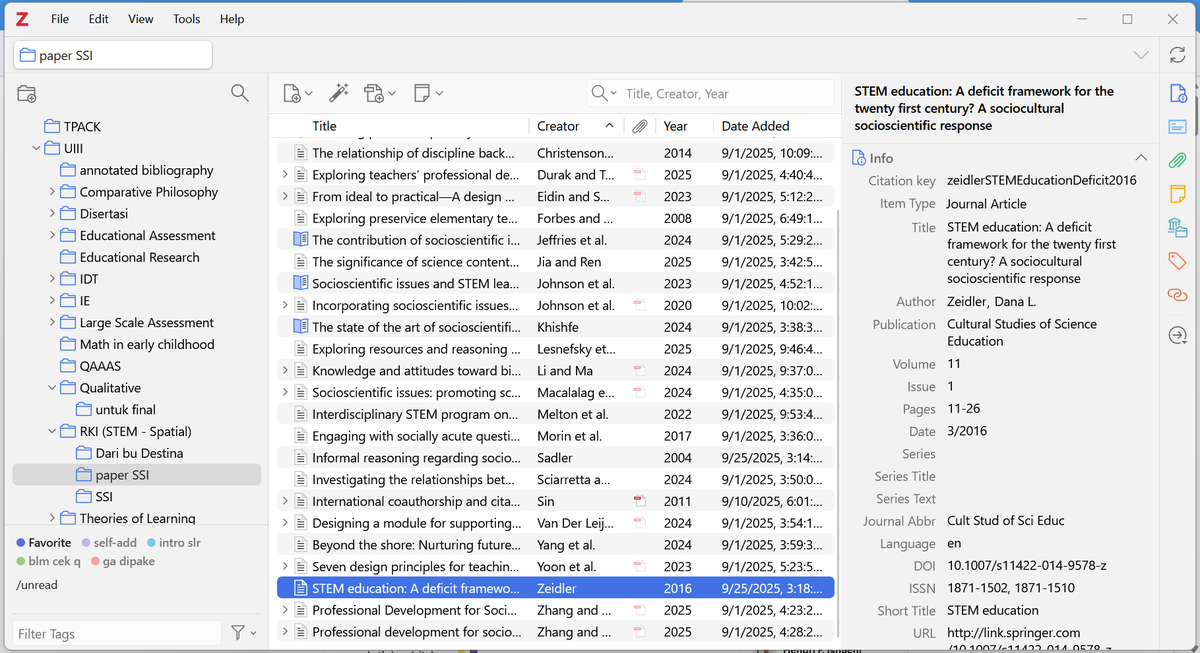Click PDF icon in the Durak row

(639, 175)
